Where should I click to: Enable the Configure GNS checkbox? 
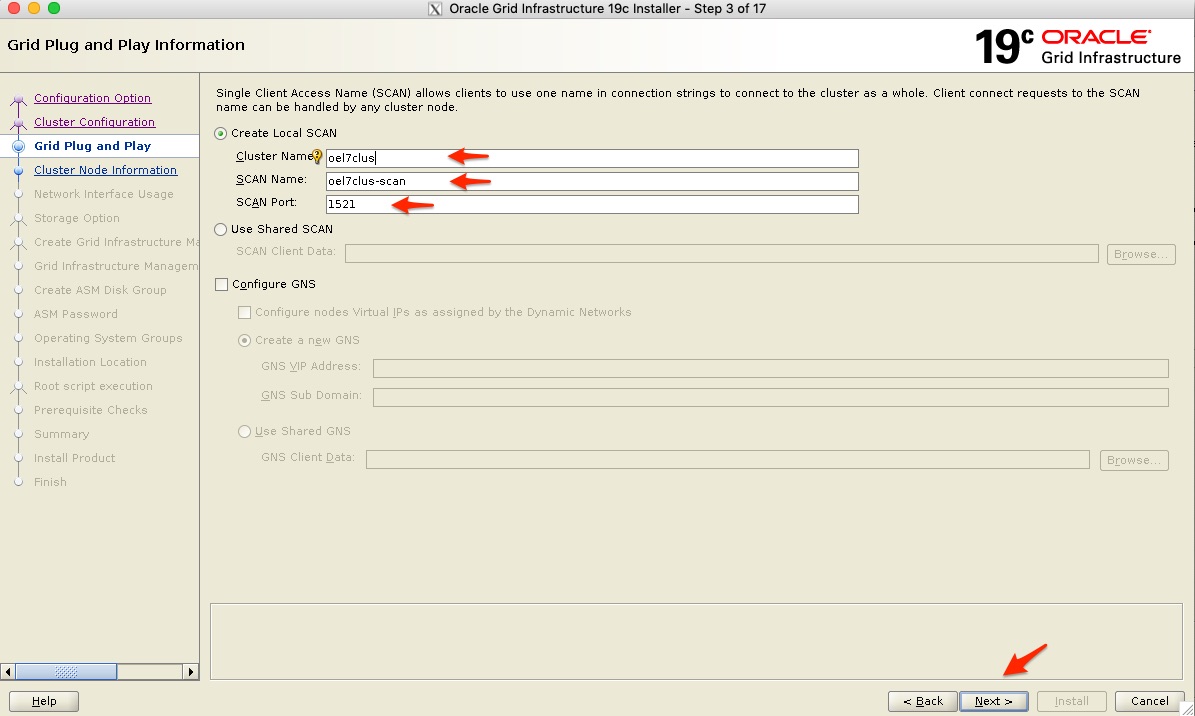(x=222, y=284)
